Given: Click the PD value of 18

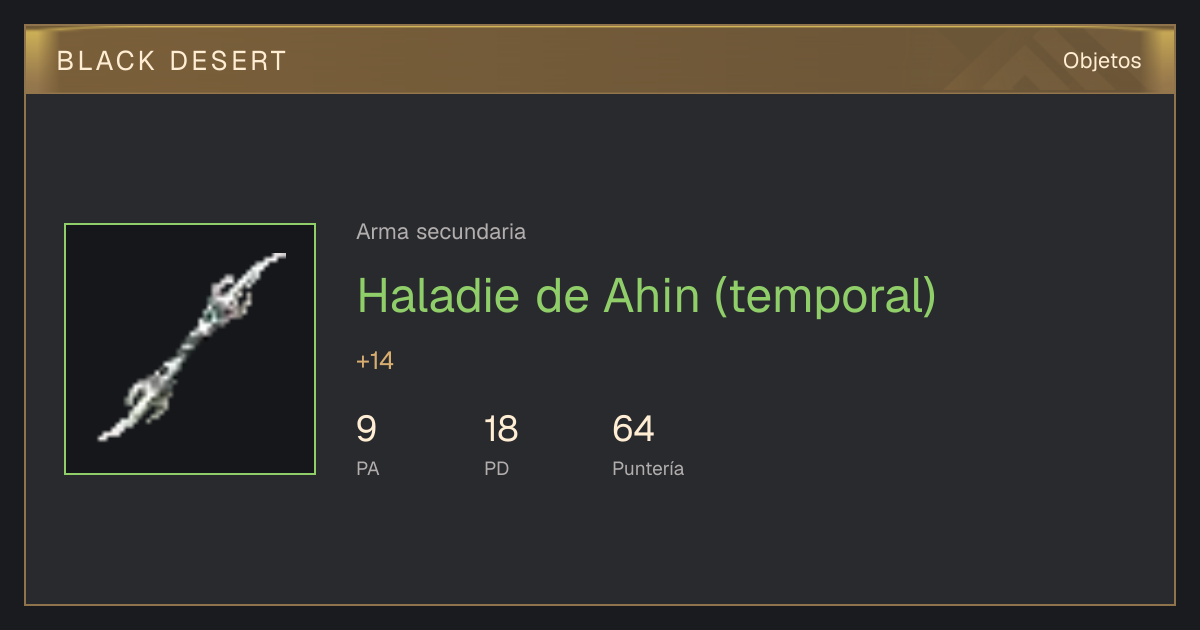Looking at the screenshot, I should click(x=501, y=429).
